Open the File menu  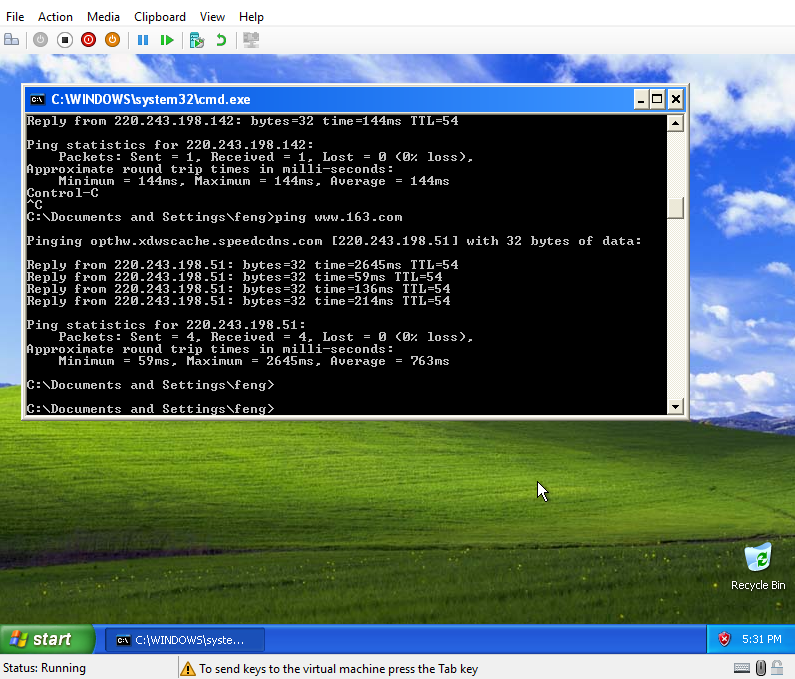(x=15, y=16)
